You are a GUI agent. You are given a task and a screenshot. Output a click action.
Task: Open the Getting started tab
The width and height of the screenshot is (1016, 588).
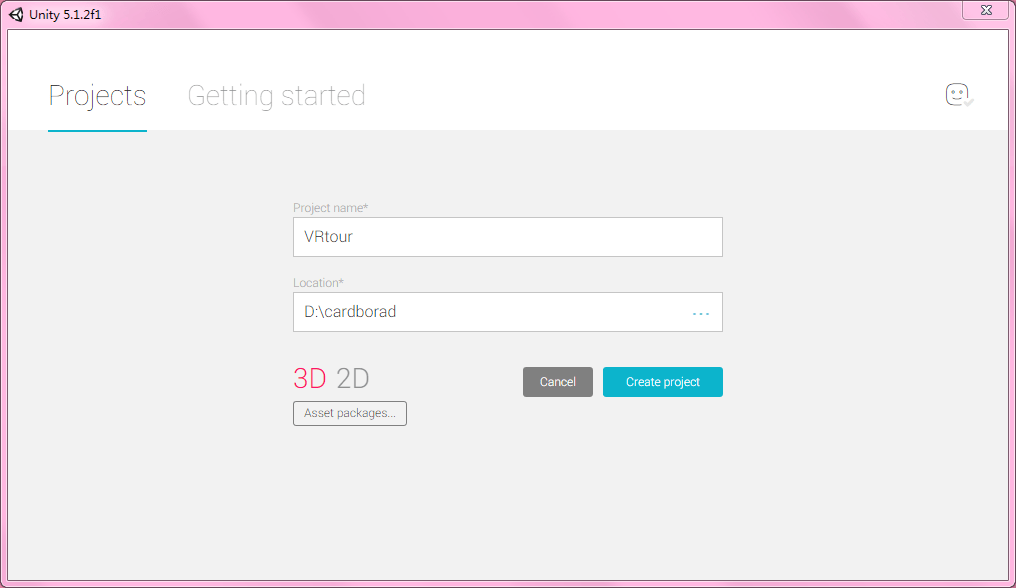[276, 96]
